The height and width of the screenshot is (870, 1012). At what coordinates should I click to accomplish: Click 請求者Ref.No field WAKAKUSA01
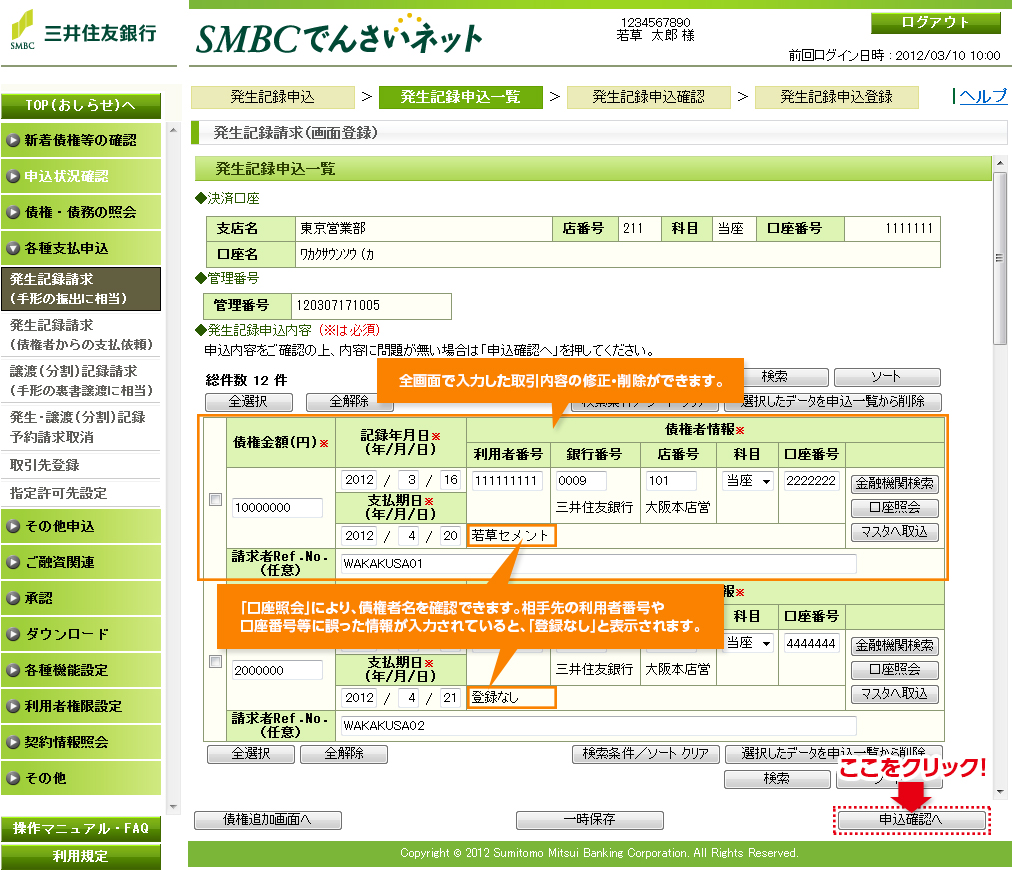pyautogui.click(x=598, y=563)
